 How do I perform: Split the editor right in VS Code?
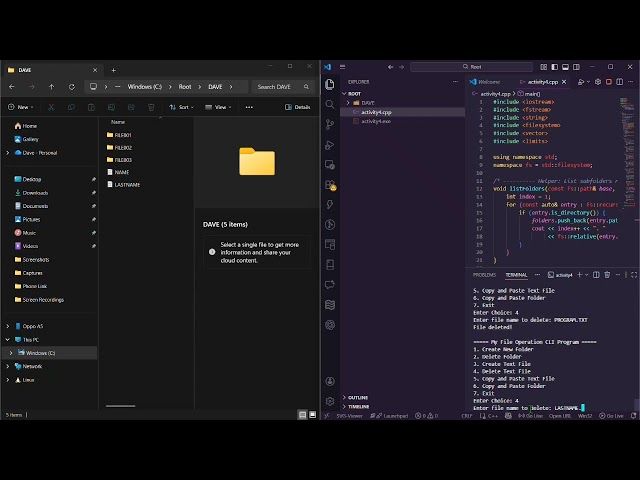pyautogui.click(x=620, y=82)
